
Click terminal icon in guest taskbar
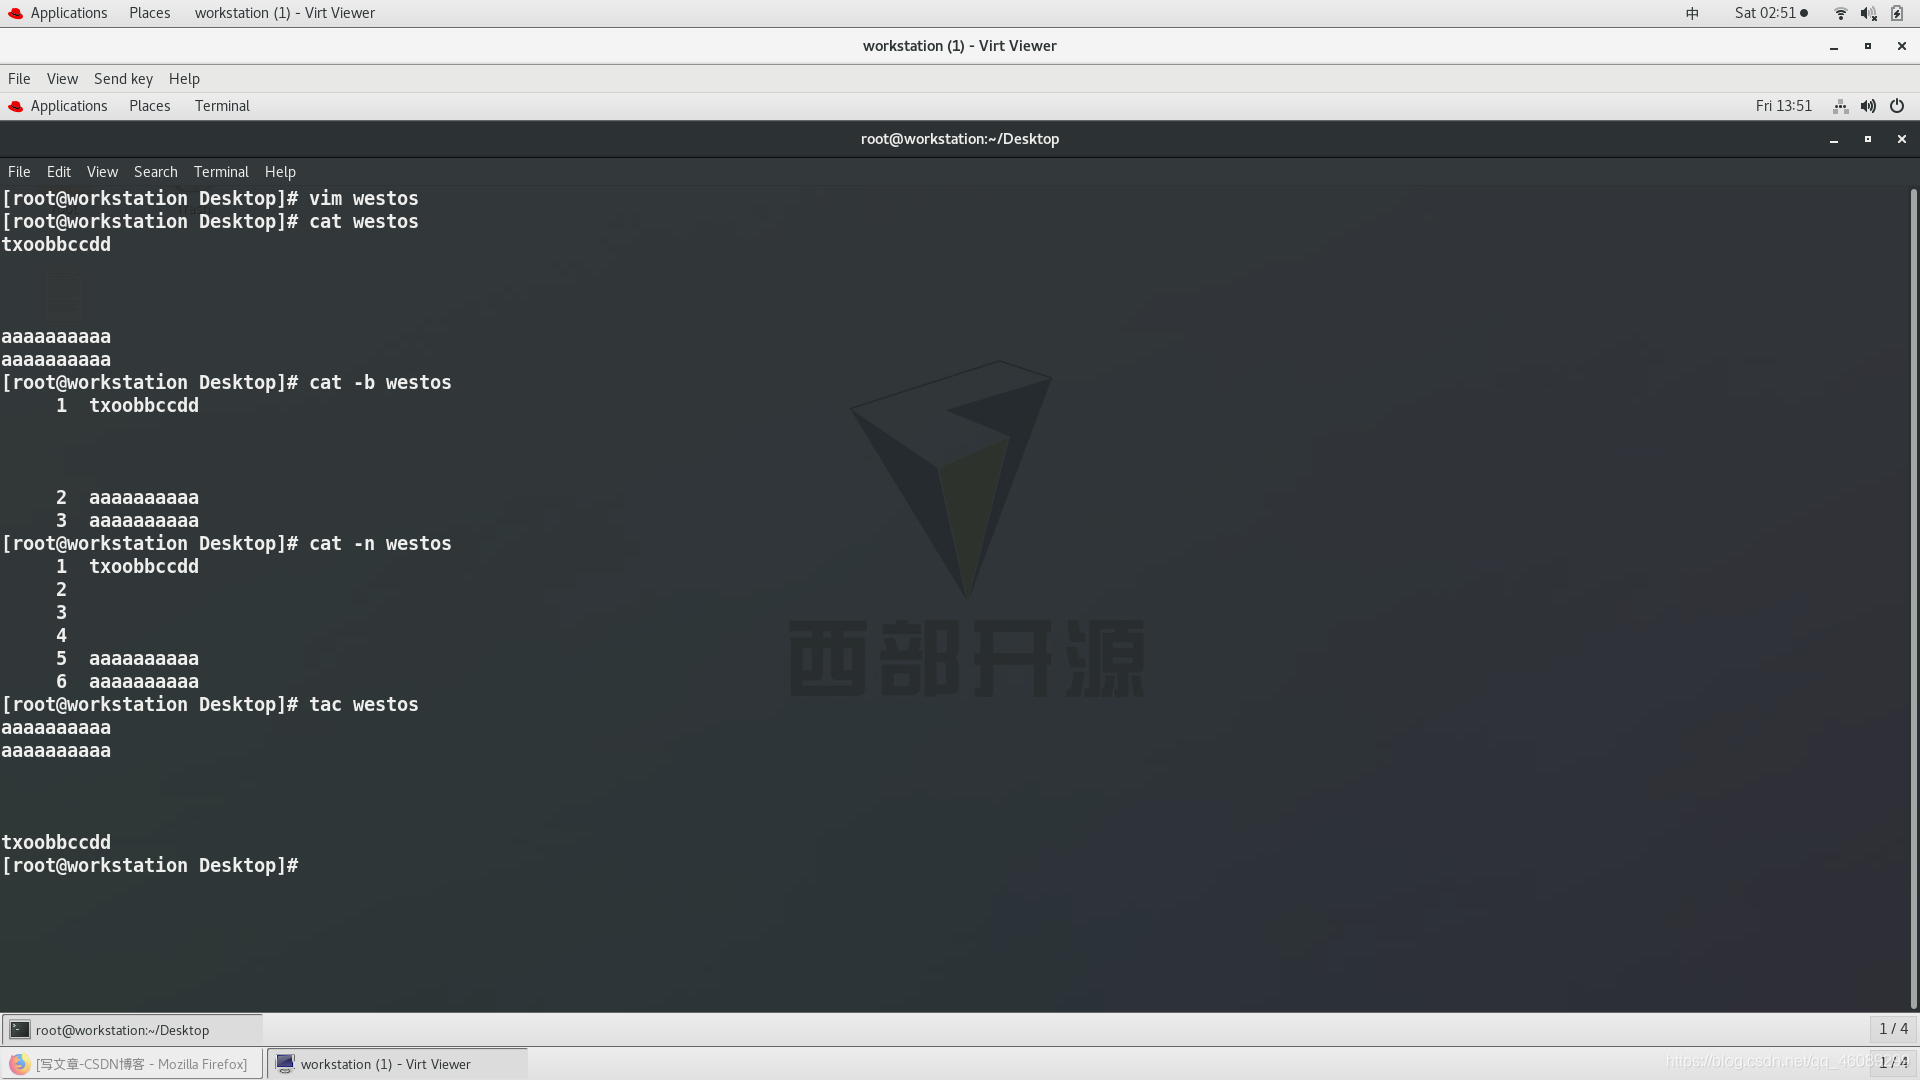20,1030
